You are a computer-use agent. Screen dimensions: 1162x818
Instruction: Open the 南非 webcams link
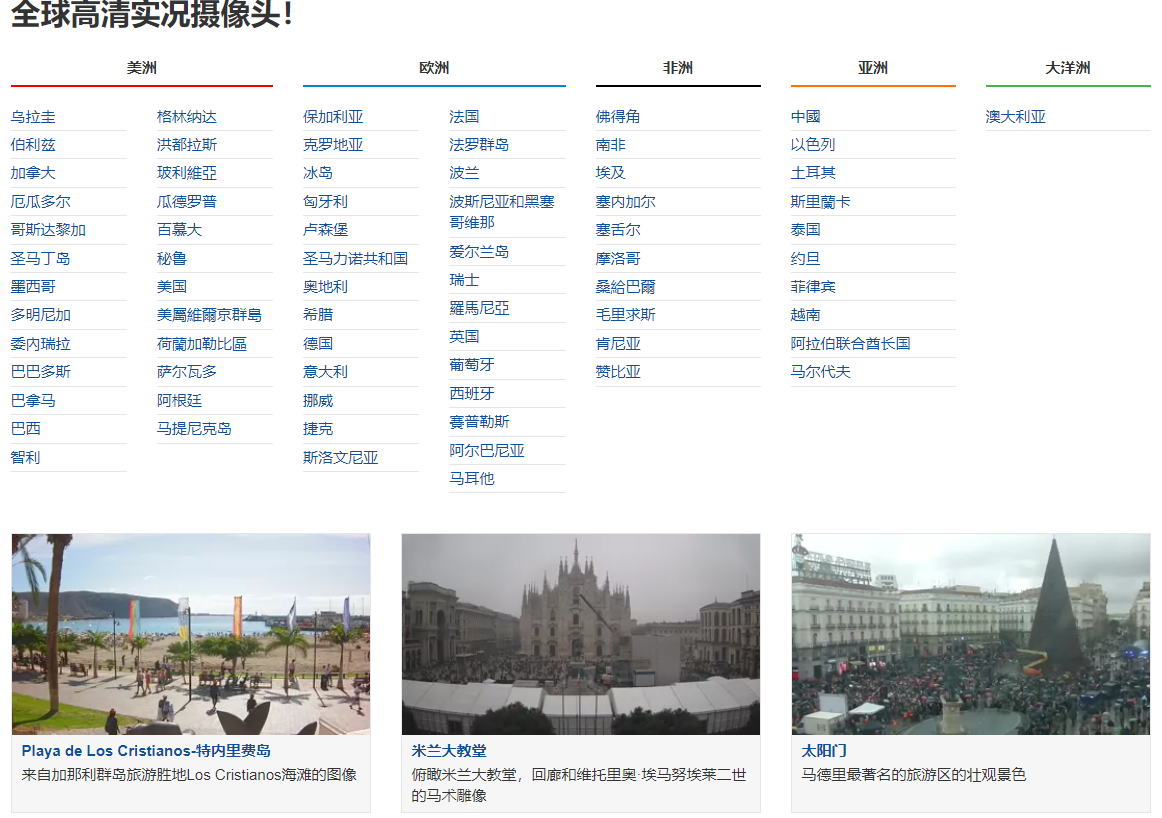click(611, 145)
